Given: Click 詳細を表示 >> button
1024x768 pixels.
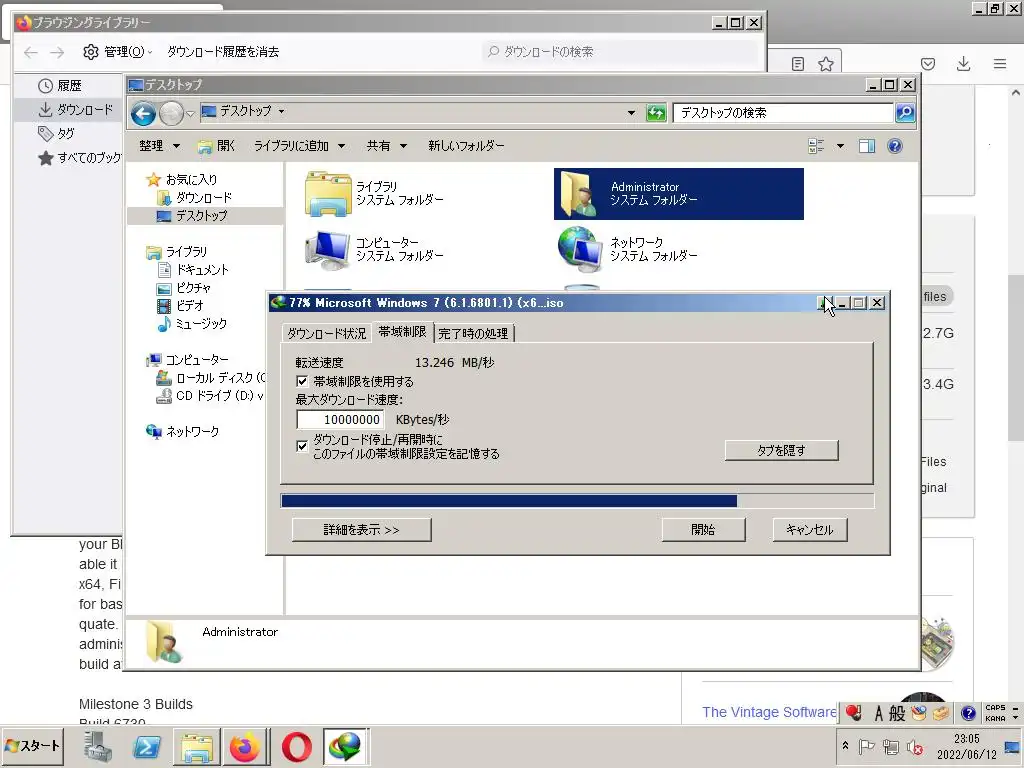Looking at the screenshot, I should point(362,530).
